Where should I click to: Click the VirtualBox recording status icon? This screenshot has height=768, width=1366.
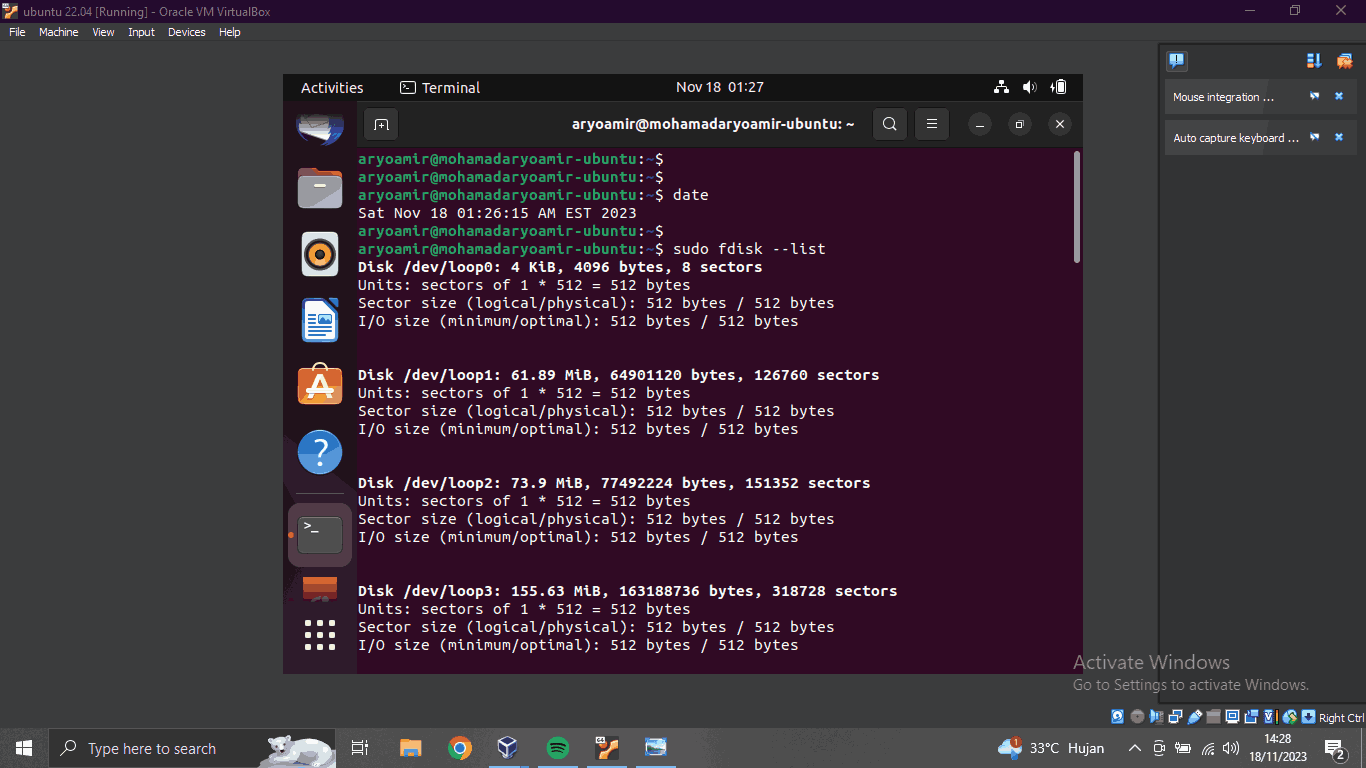tap(1251, 717)
